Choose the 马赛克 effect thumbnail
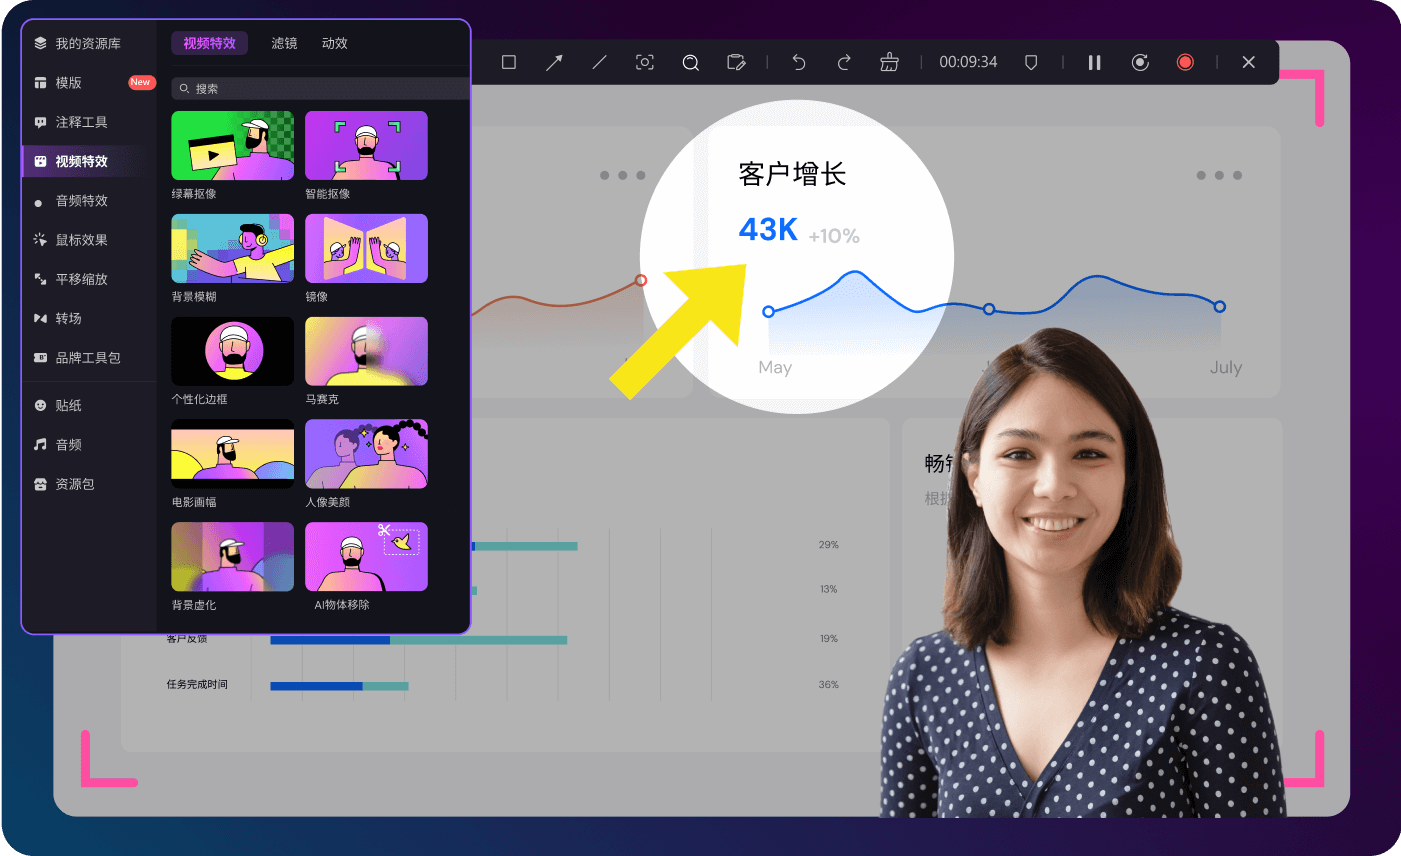1401x856 pixels. [366, 351]
